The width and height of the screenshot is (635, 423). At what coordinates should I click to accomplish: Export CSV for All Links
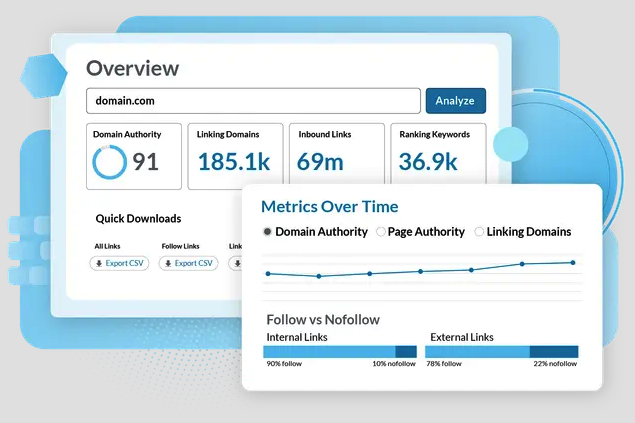click(x=119, y=263)
